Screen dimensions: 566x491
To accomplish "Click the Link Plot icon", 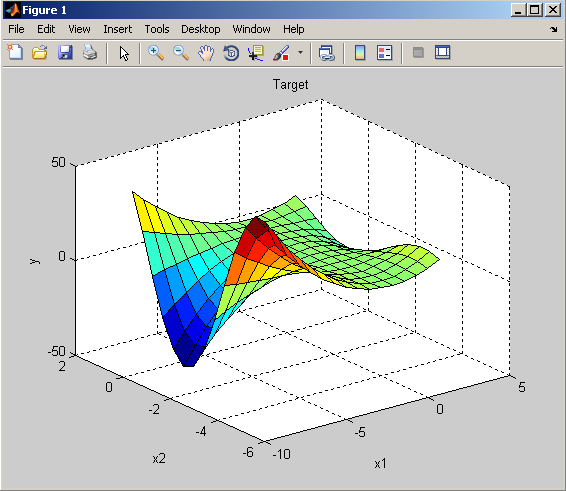I will pyautogui.click(x=327, y=53).
